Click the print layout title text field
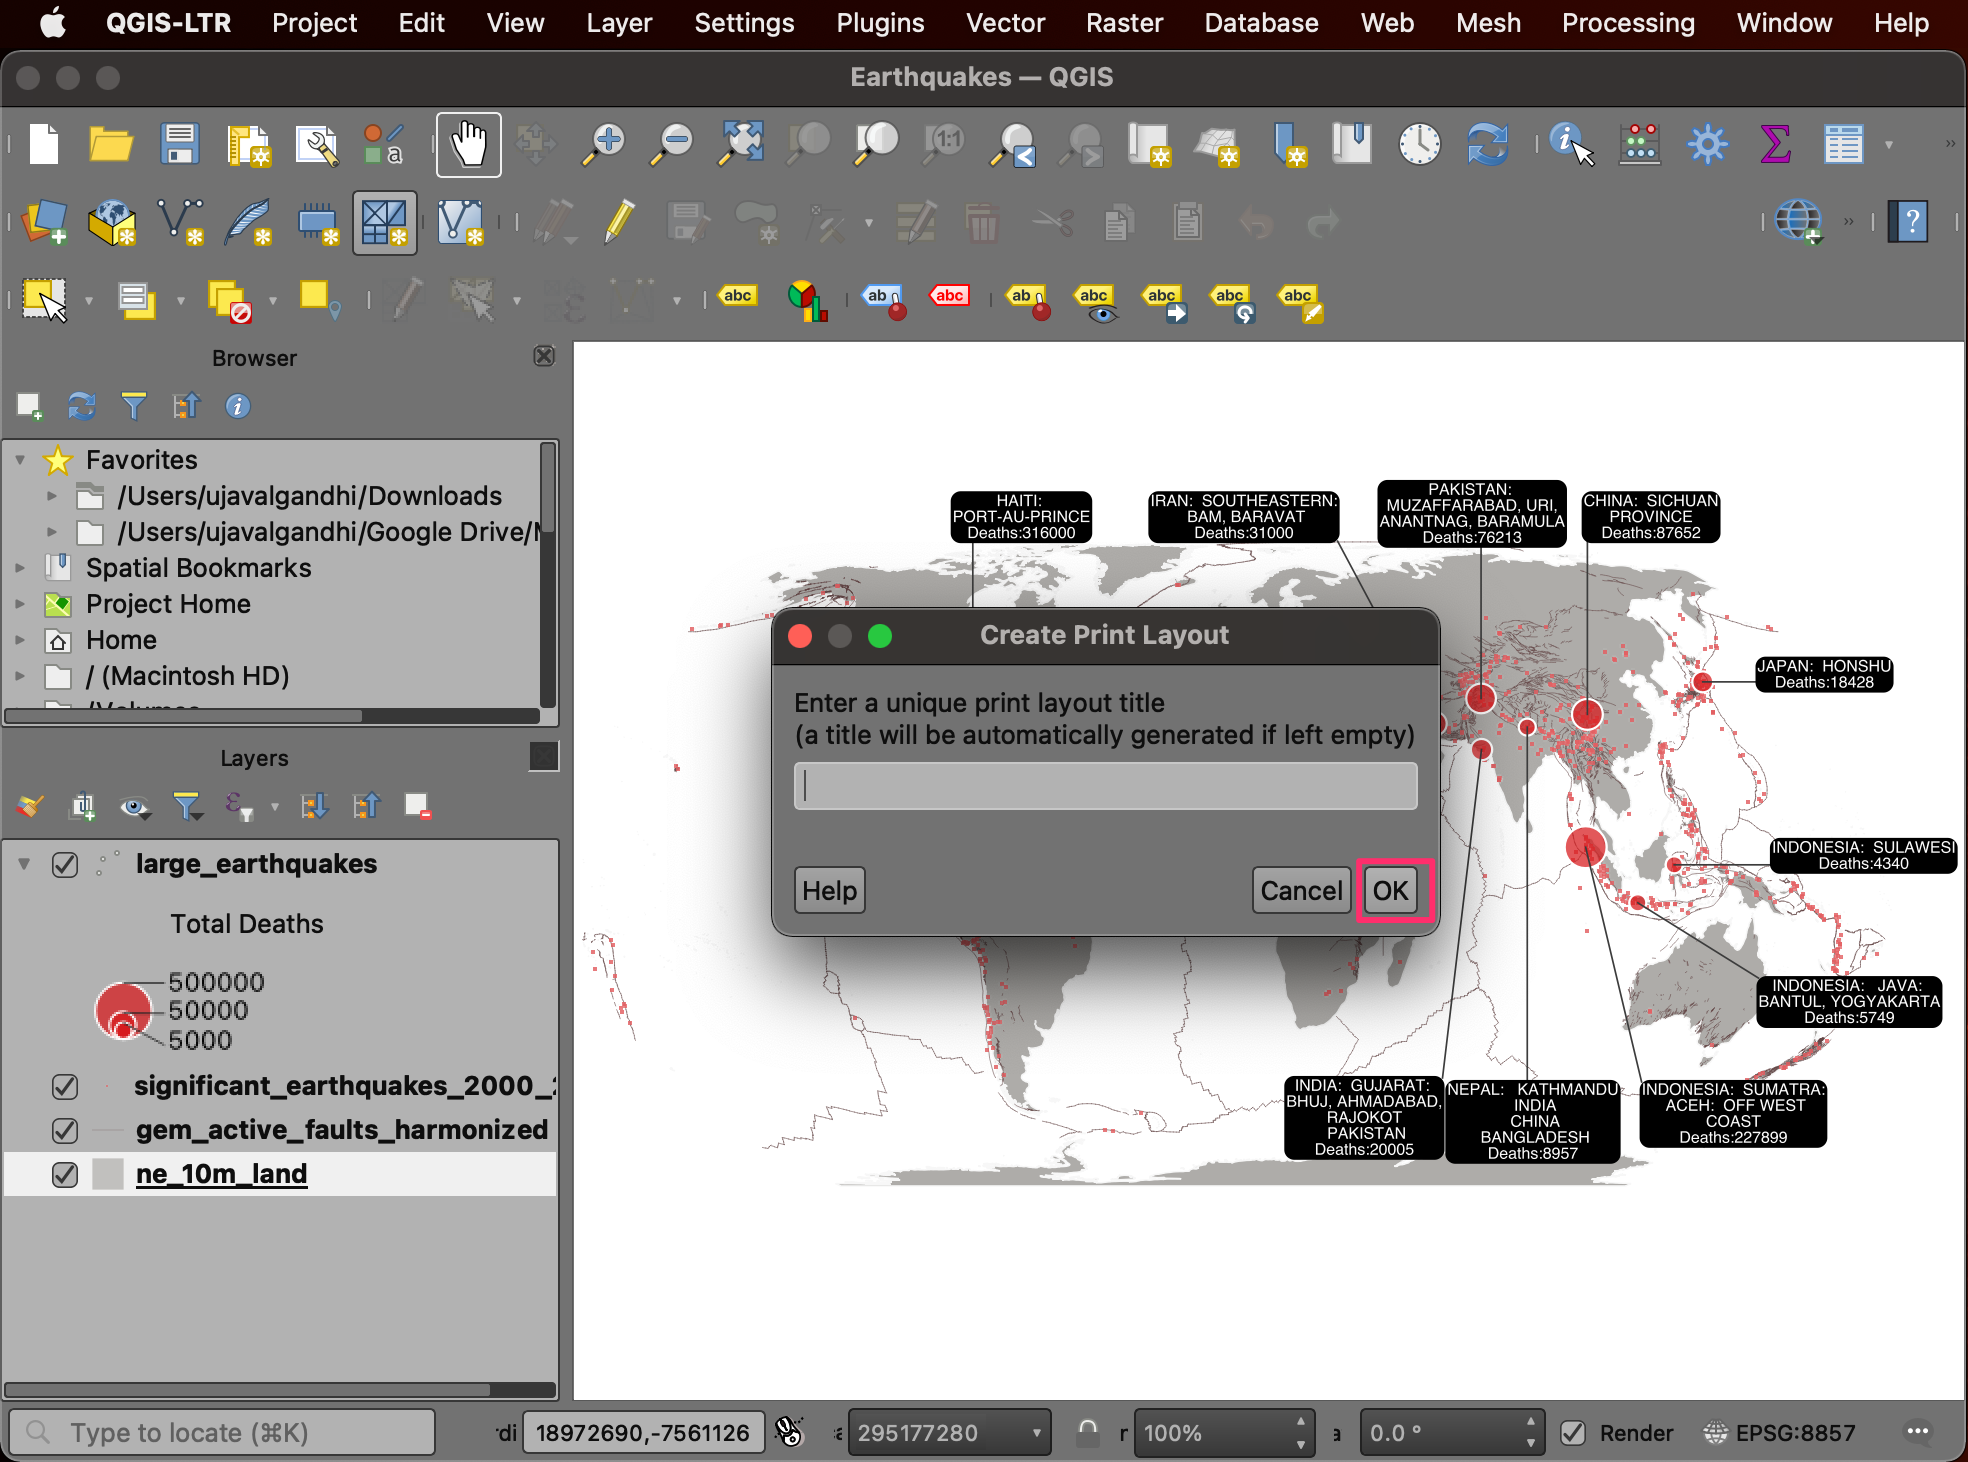Viewport: 1968px width, 1462px height. (x=1105, y=786)
